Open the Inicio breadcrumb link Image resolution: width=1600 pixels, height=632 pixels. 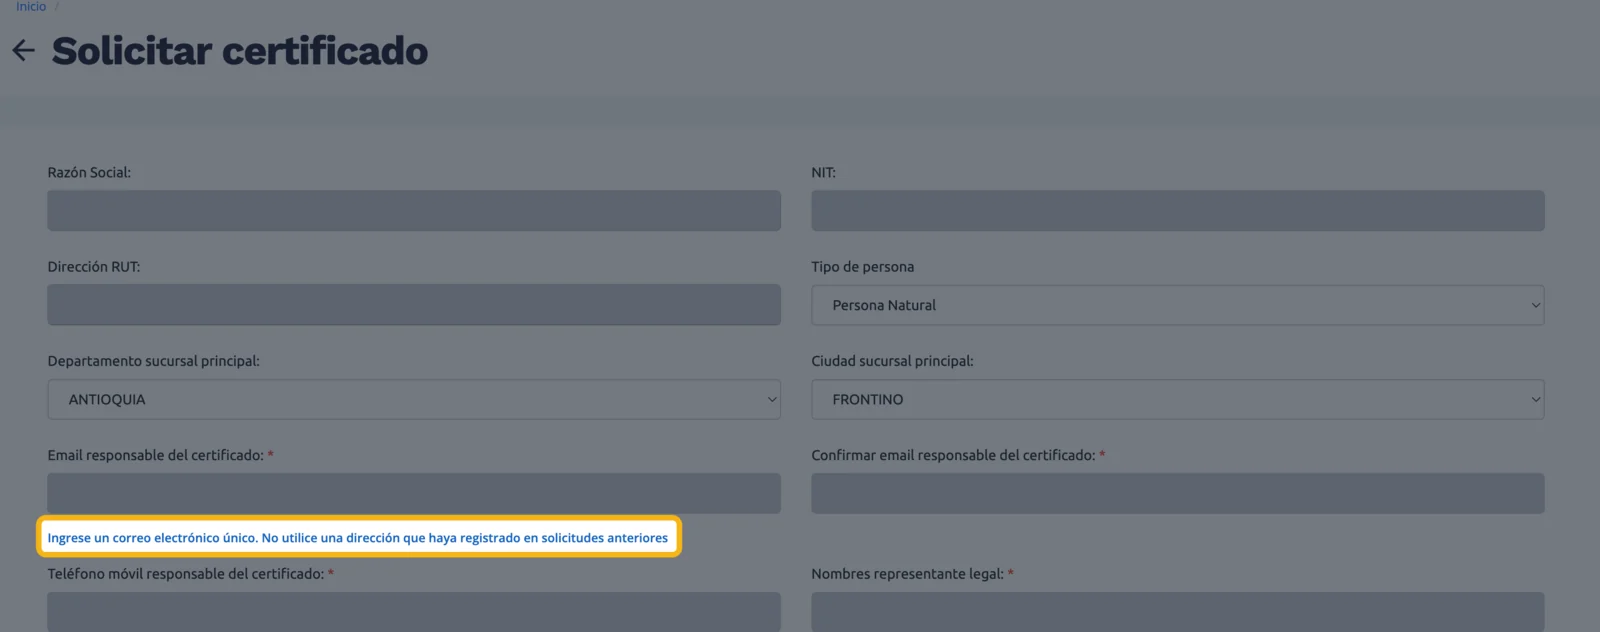pyautogui.click(x=31, y=6)
